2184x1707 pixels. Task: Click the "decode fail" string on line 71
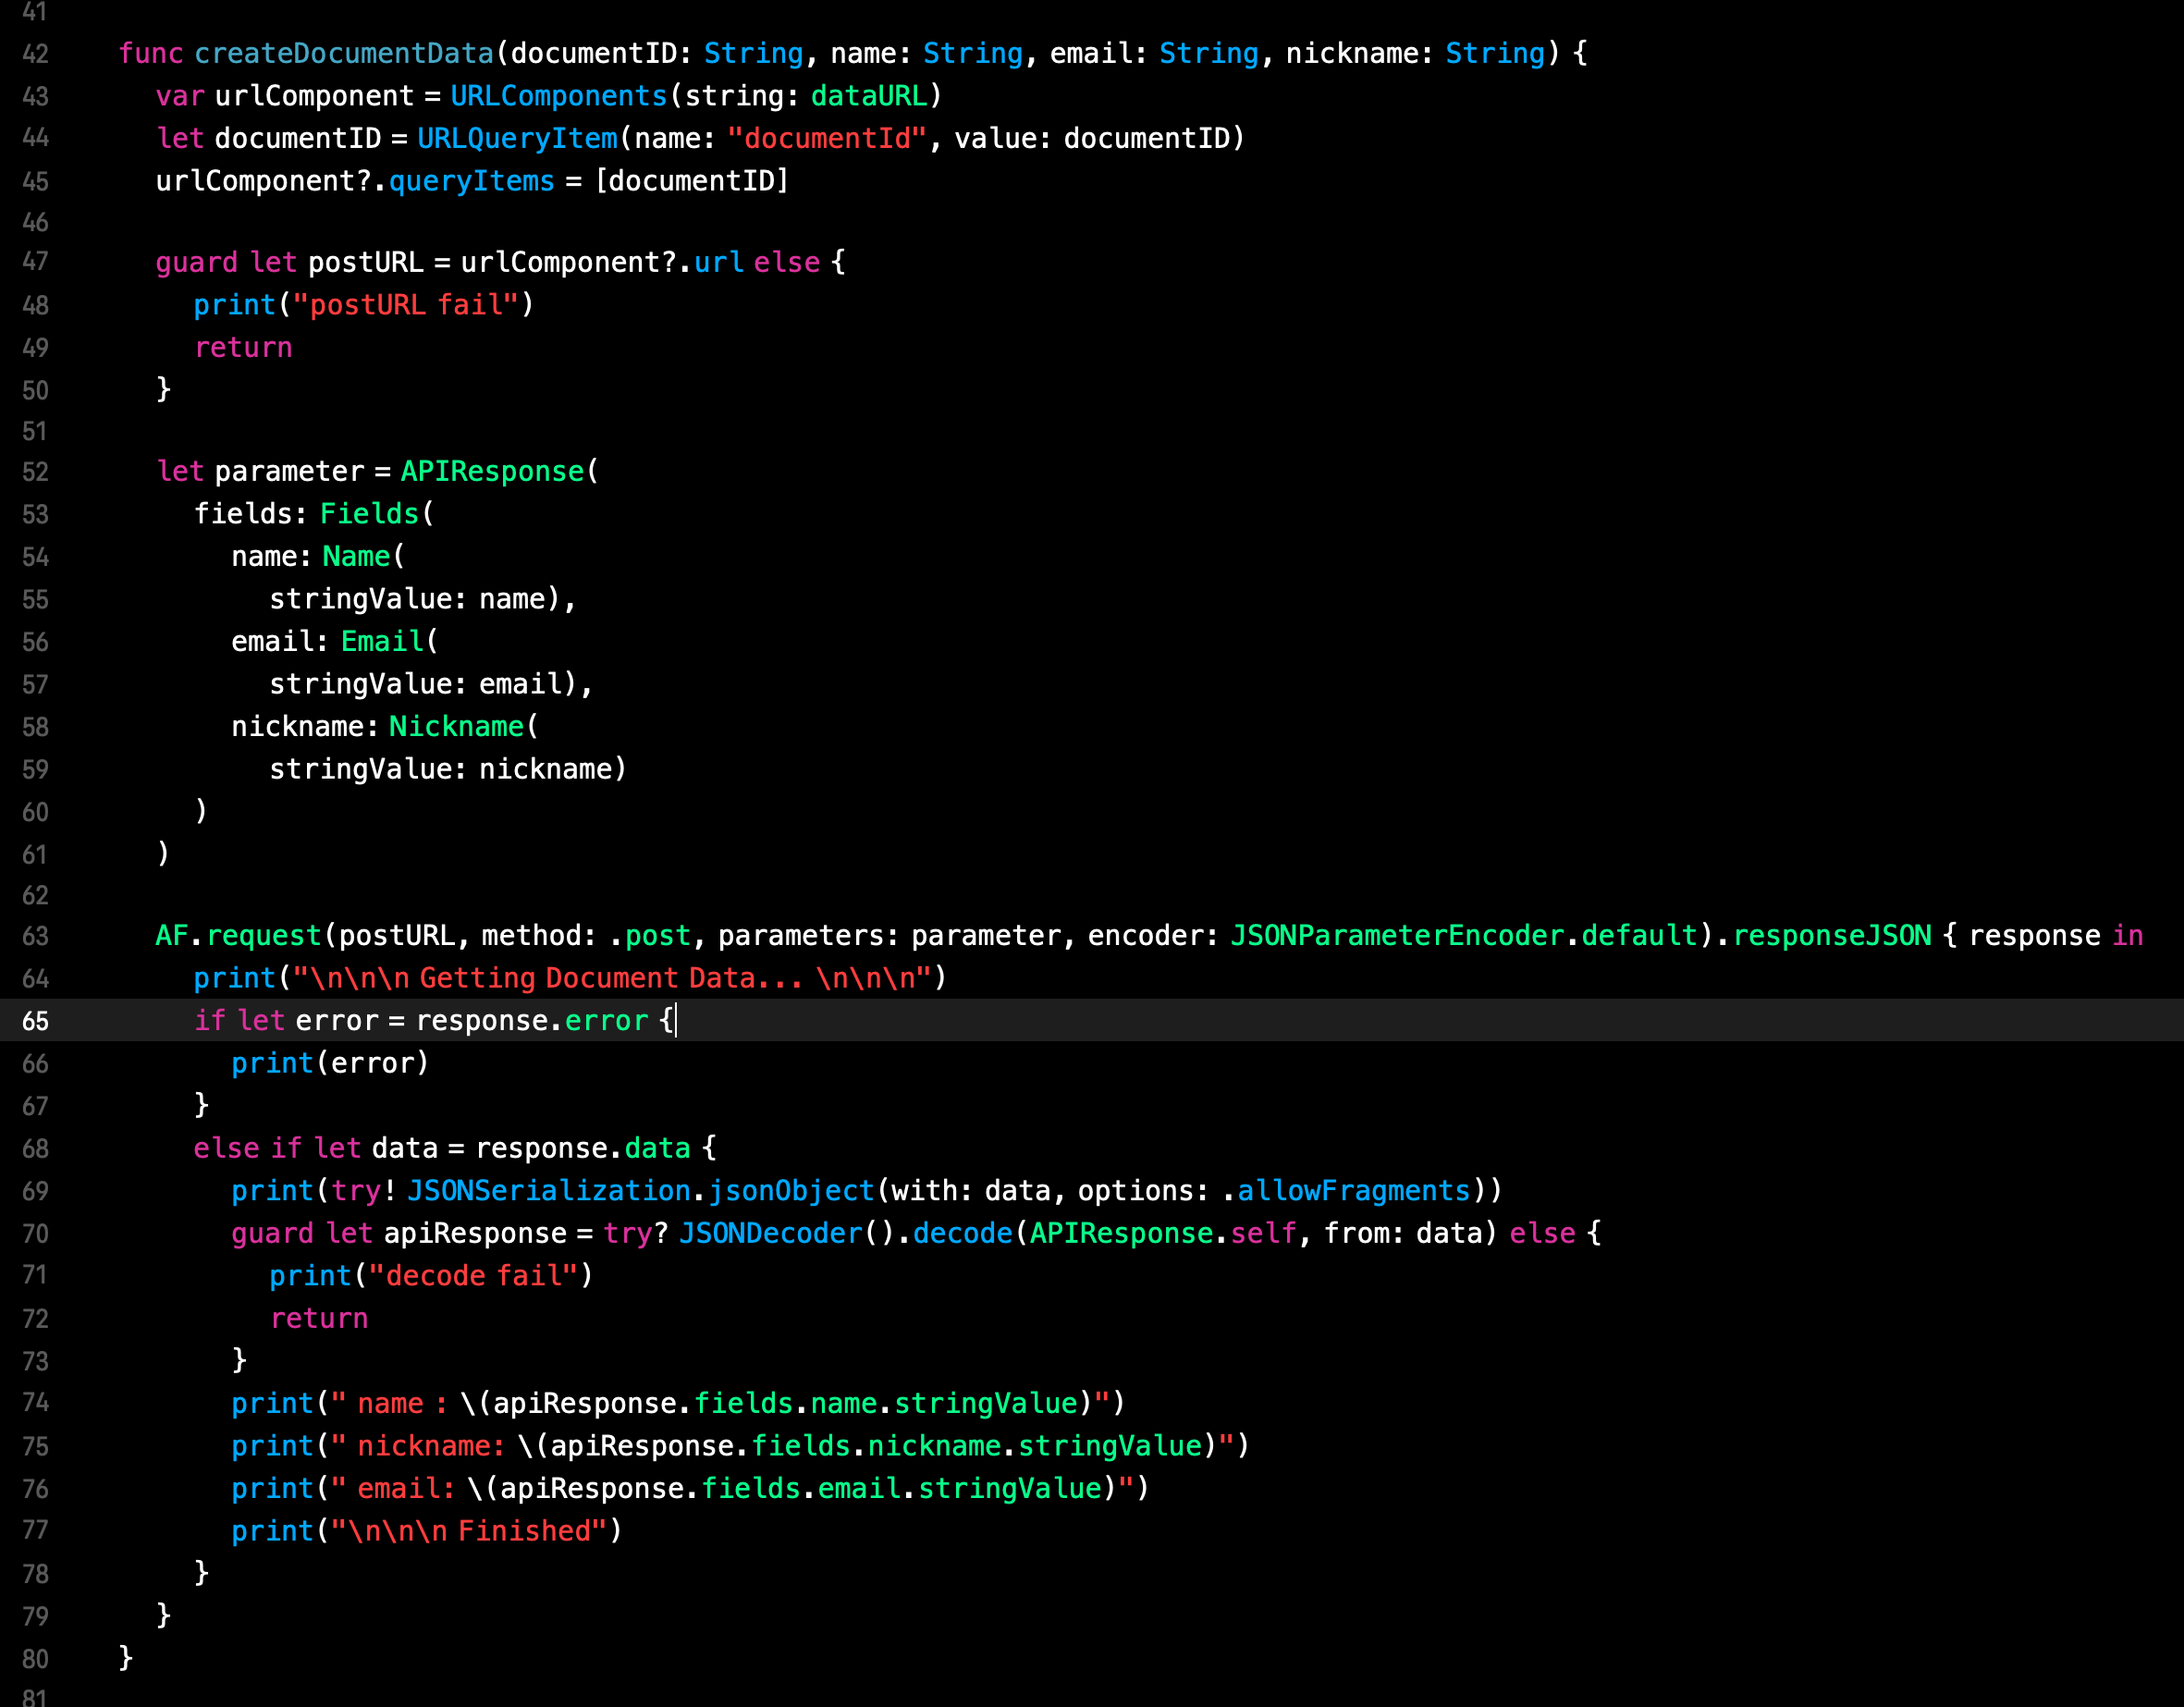coord(473,1276)
